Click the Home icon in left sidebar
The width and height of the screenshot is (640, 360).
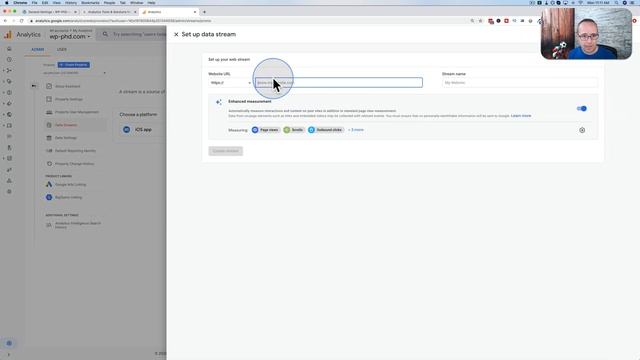point(9,49)
